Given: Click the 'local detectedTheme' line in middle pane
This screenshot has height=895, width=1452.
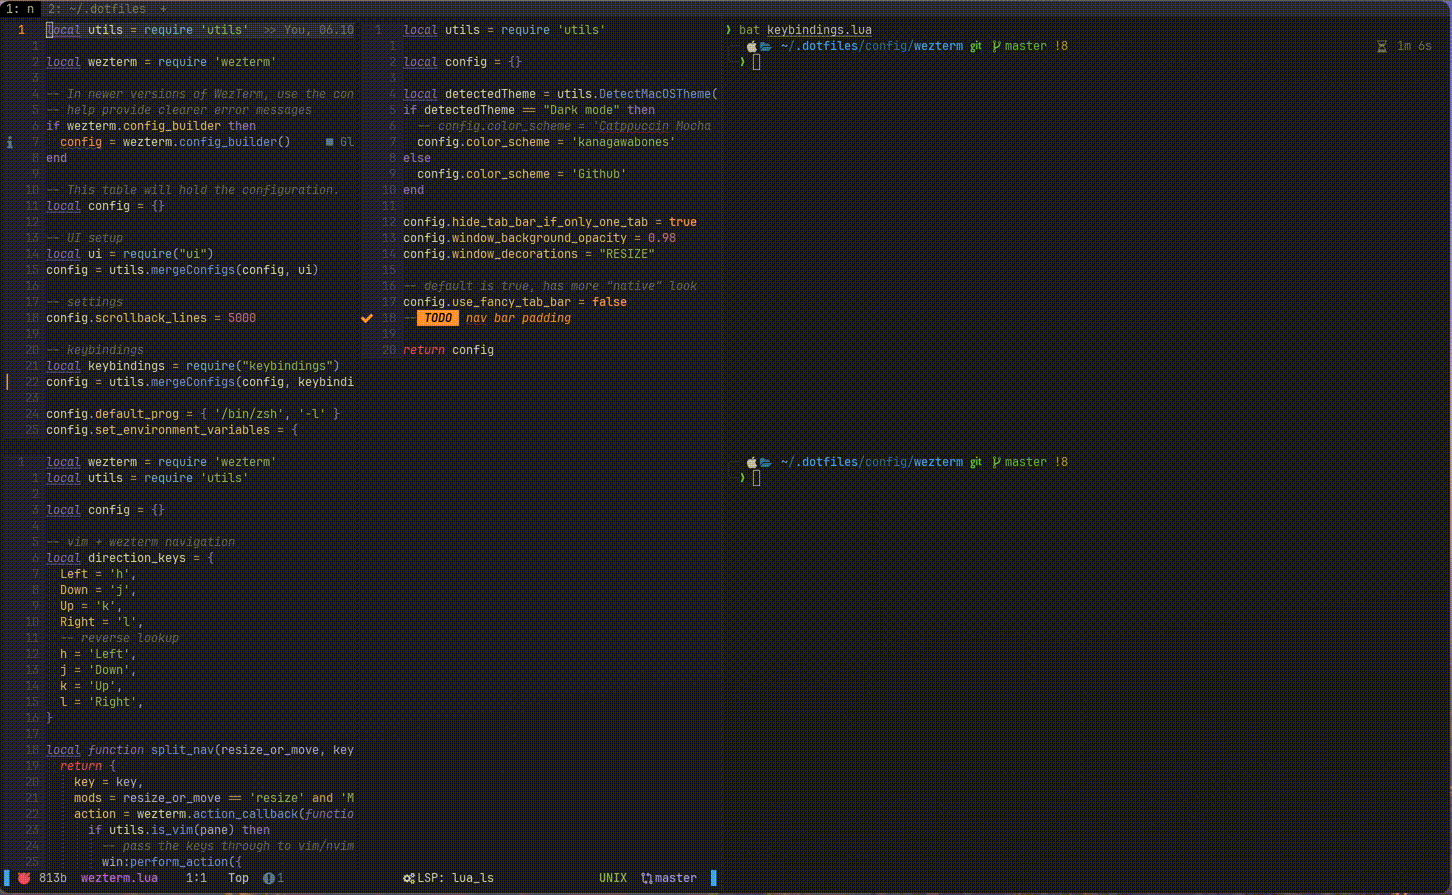Looking at the screenshot, I should [560, 94].
